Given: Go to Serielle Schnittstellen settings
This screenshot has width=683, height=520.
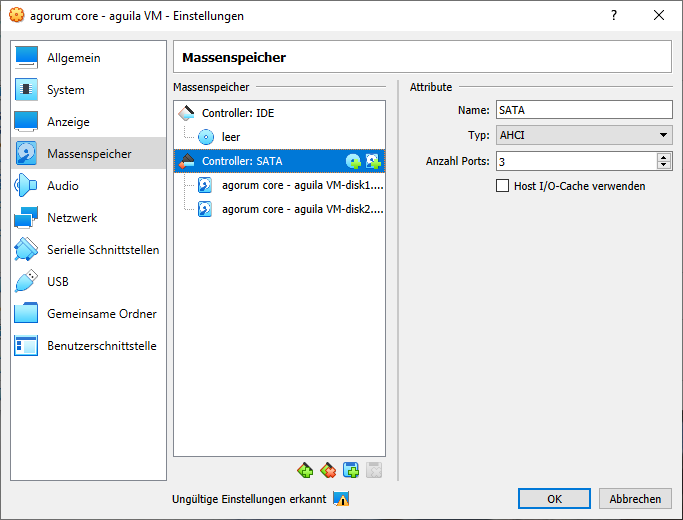Looking at the screenshot, I should pos(88,250).
